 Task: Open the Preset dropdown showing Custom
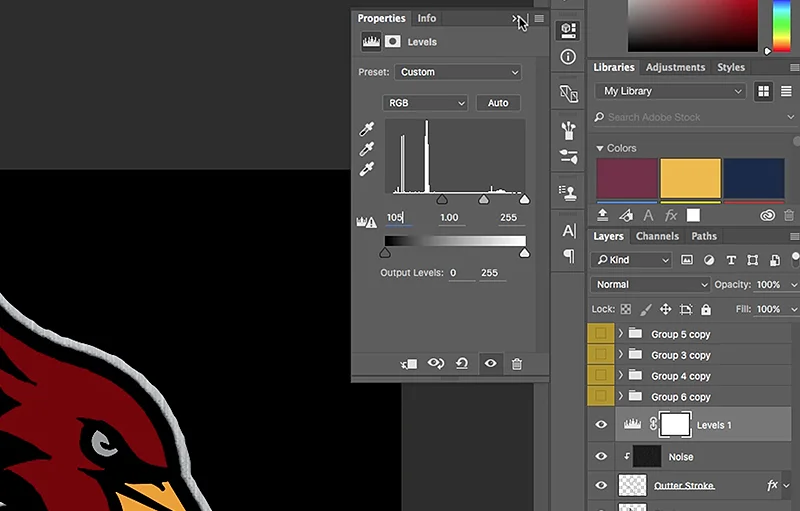pos(458,72)
